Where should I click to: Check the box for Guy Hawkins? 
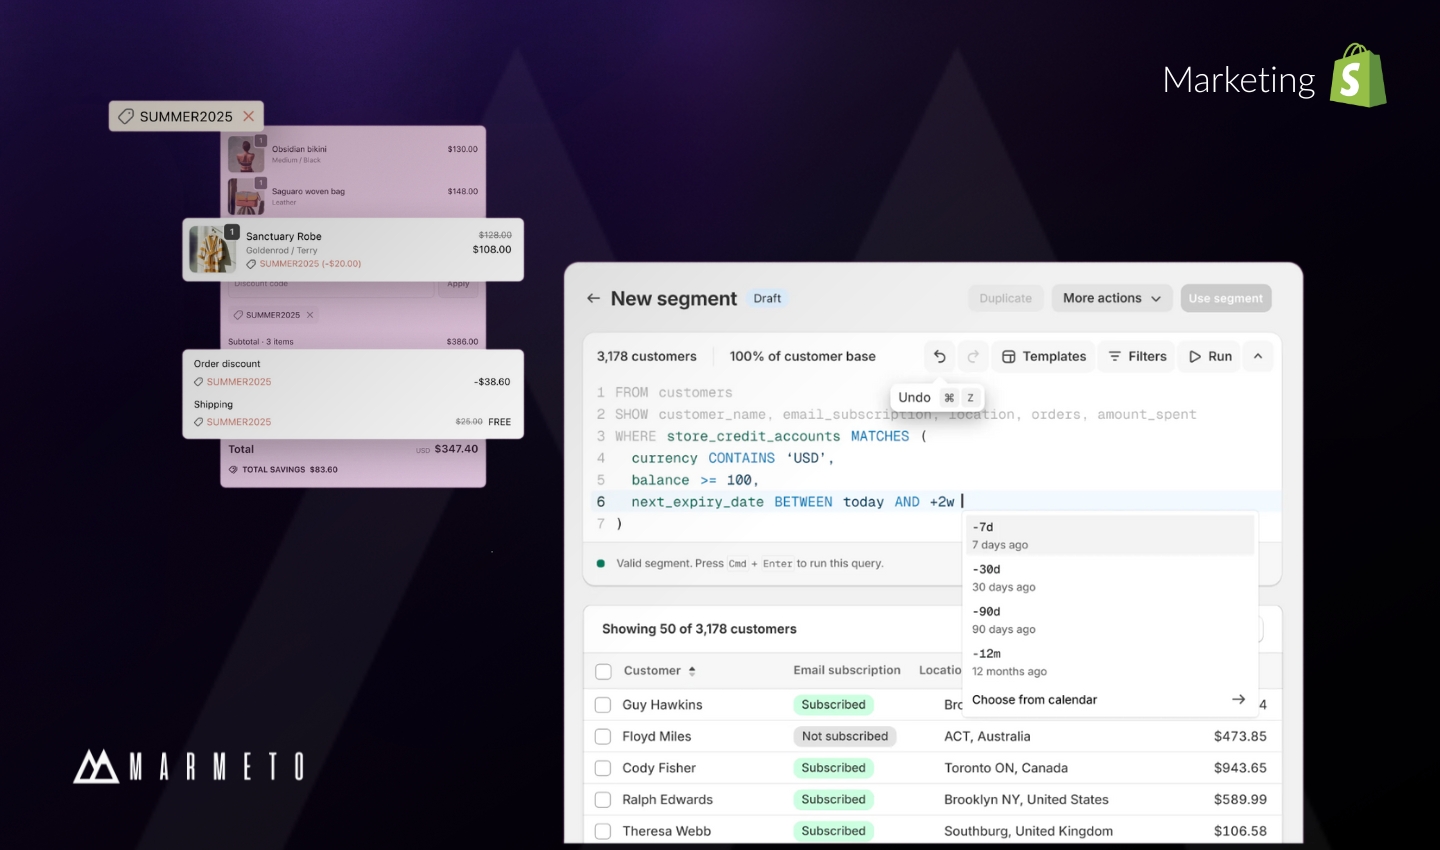click(603, 705)
